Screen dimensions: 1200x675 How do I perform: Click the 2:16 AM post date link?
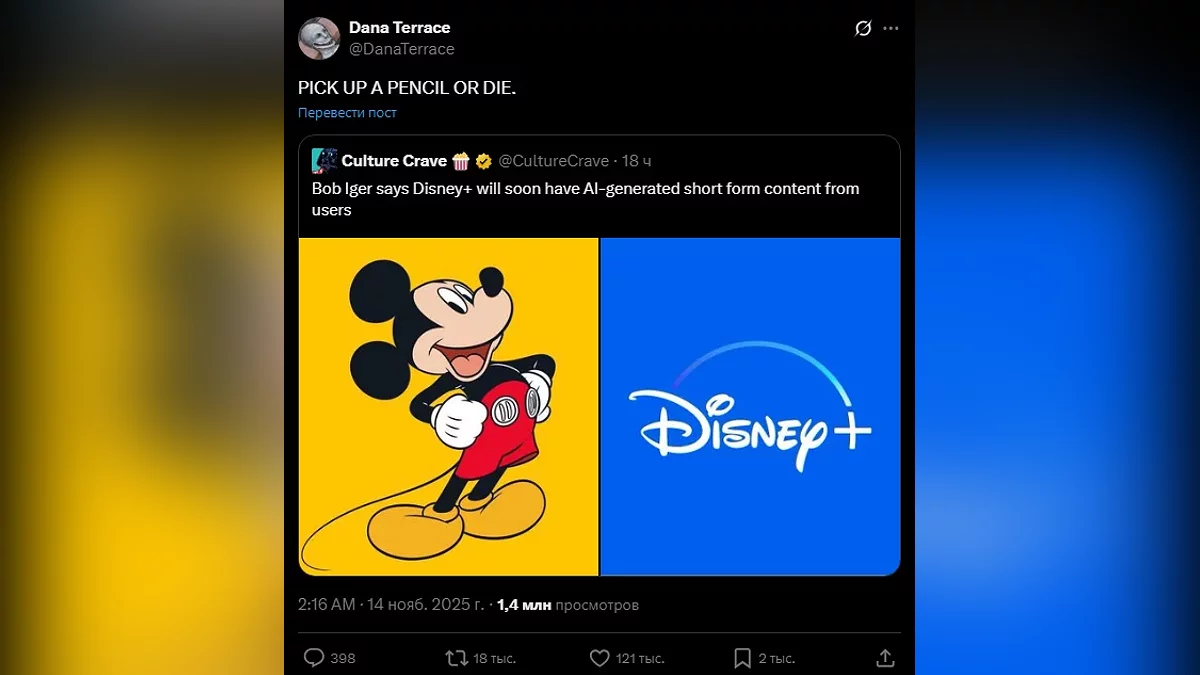(x=391, y=605)
